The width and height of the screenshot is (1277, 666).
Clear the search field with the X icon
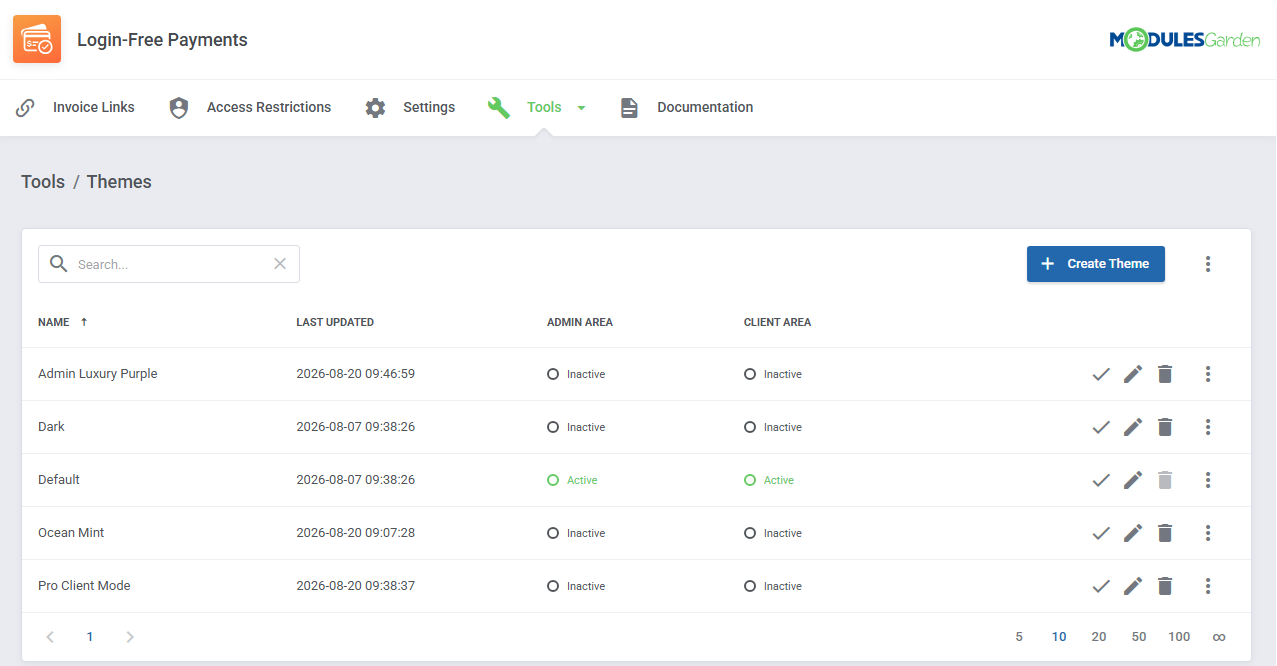pos(280,264)
